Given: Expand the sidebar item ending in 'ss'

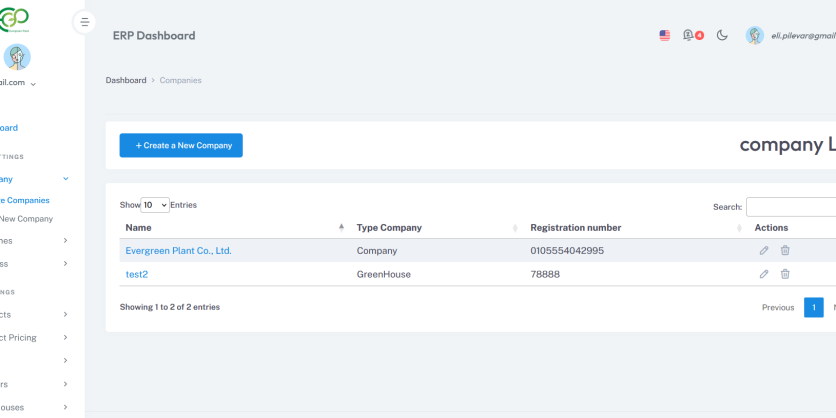Looking at the screenshot, I should click(66, 263).
